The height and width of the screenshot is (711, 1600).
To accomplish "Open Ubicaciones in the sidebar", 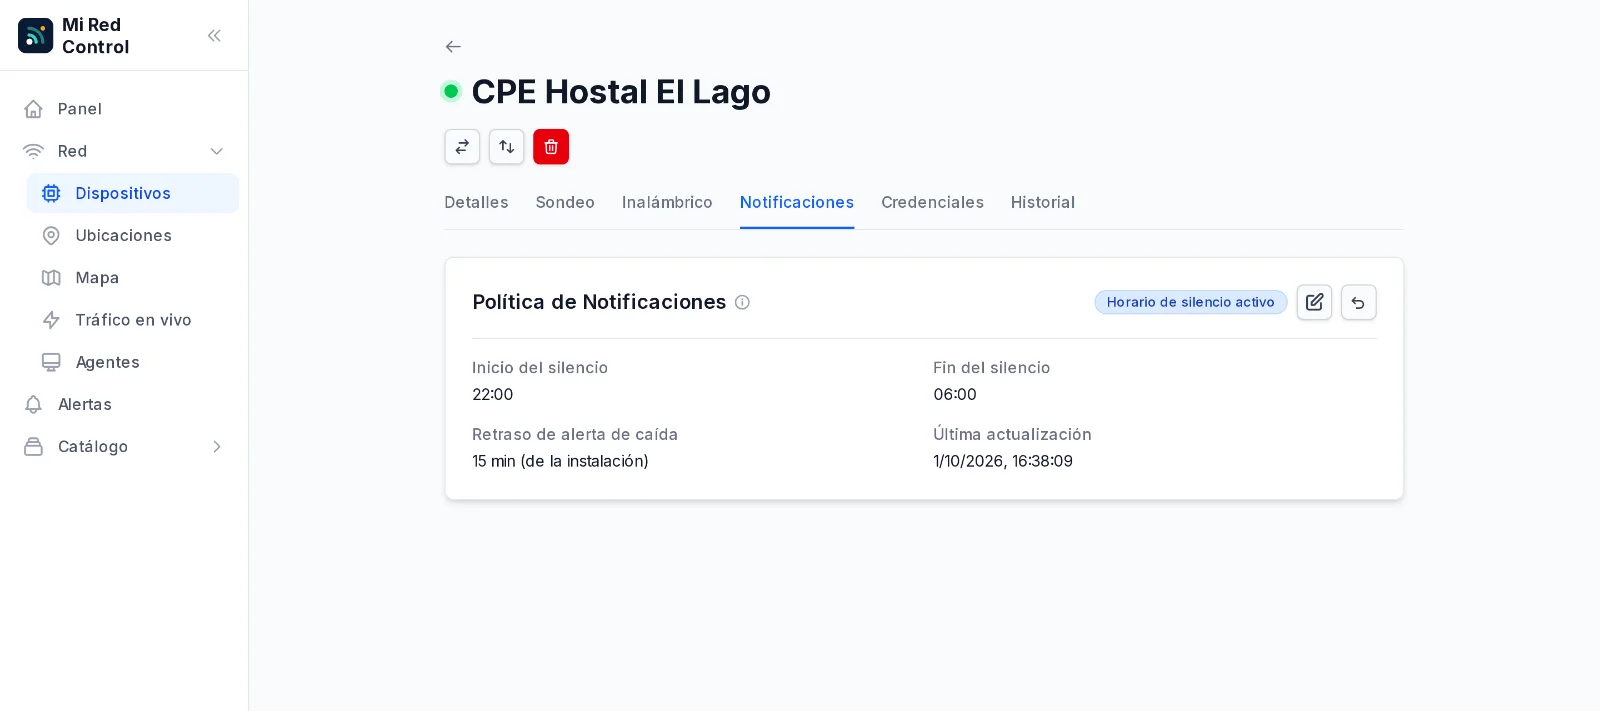I will pyautogui.click(x=133, y=235).
